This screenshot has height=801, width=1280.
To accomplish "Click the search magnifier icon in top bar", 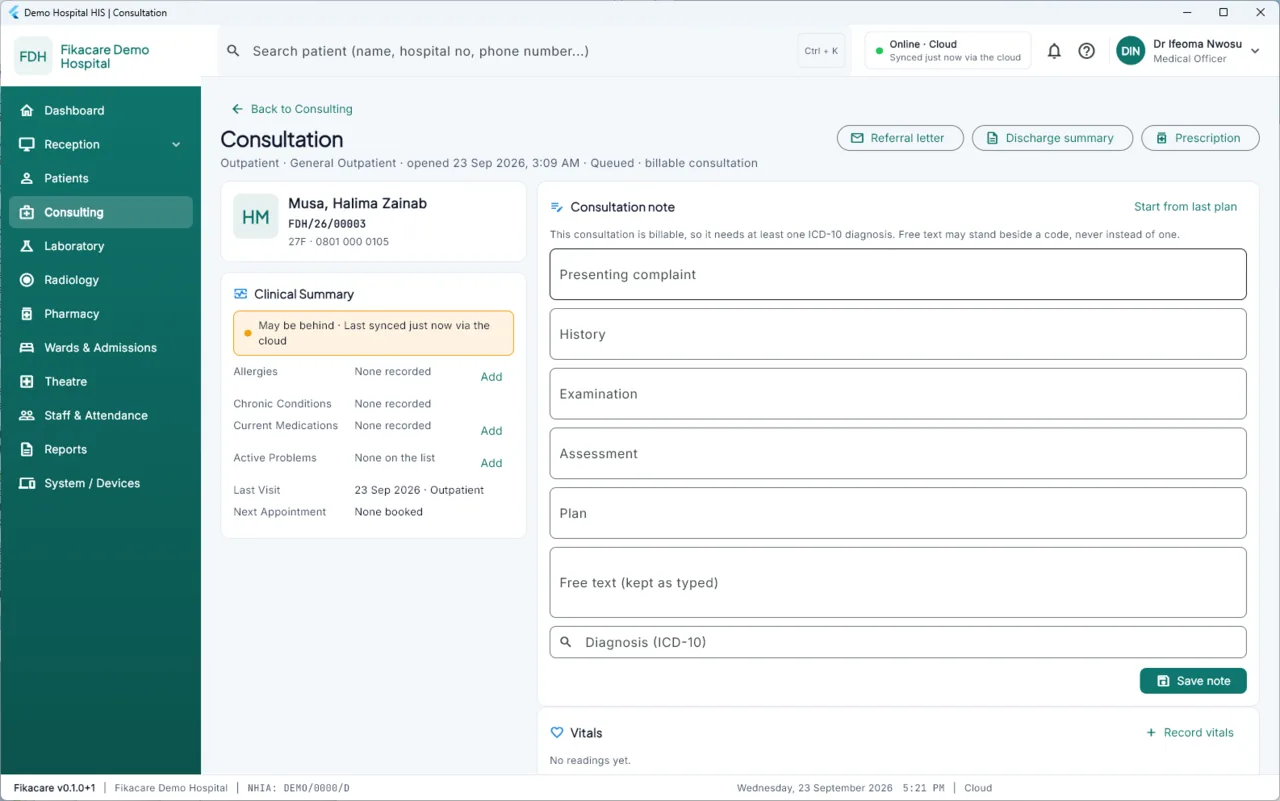I will pyautogui.click(x=233, y=51).
